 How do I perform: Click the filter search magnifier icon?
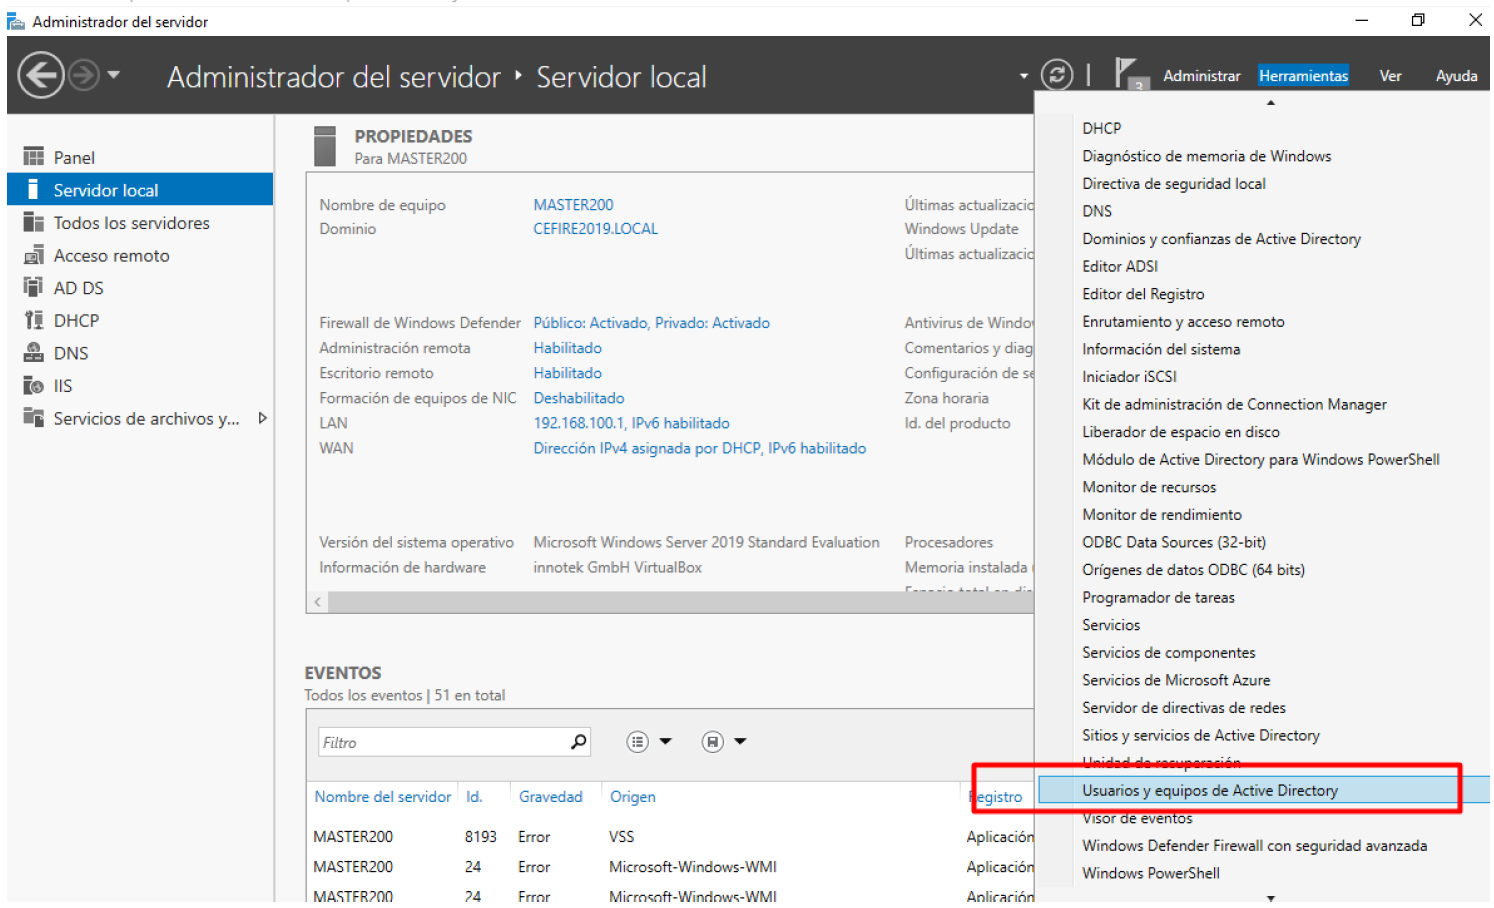click(x=578, y=742)
